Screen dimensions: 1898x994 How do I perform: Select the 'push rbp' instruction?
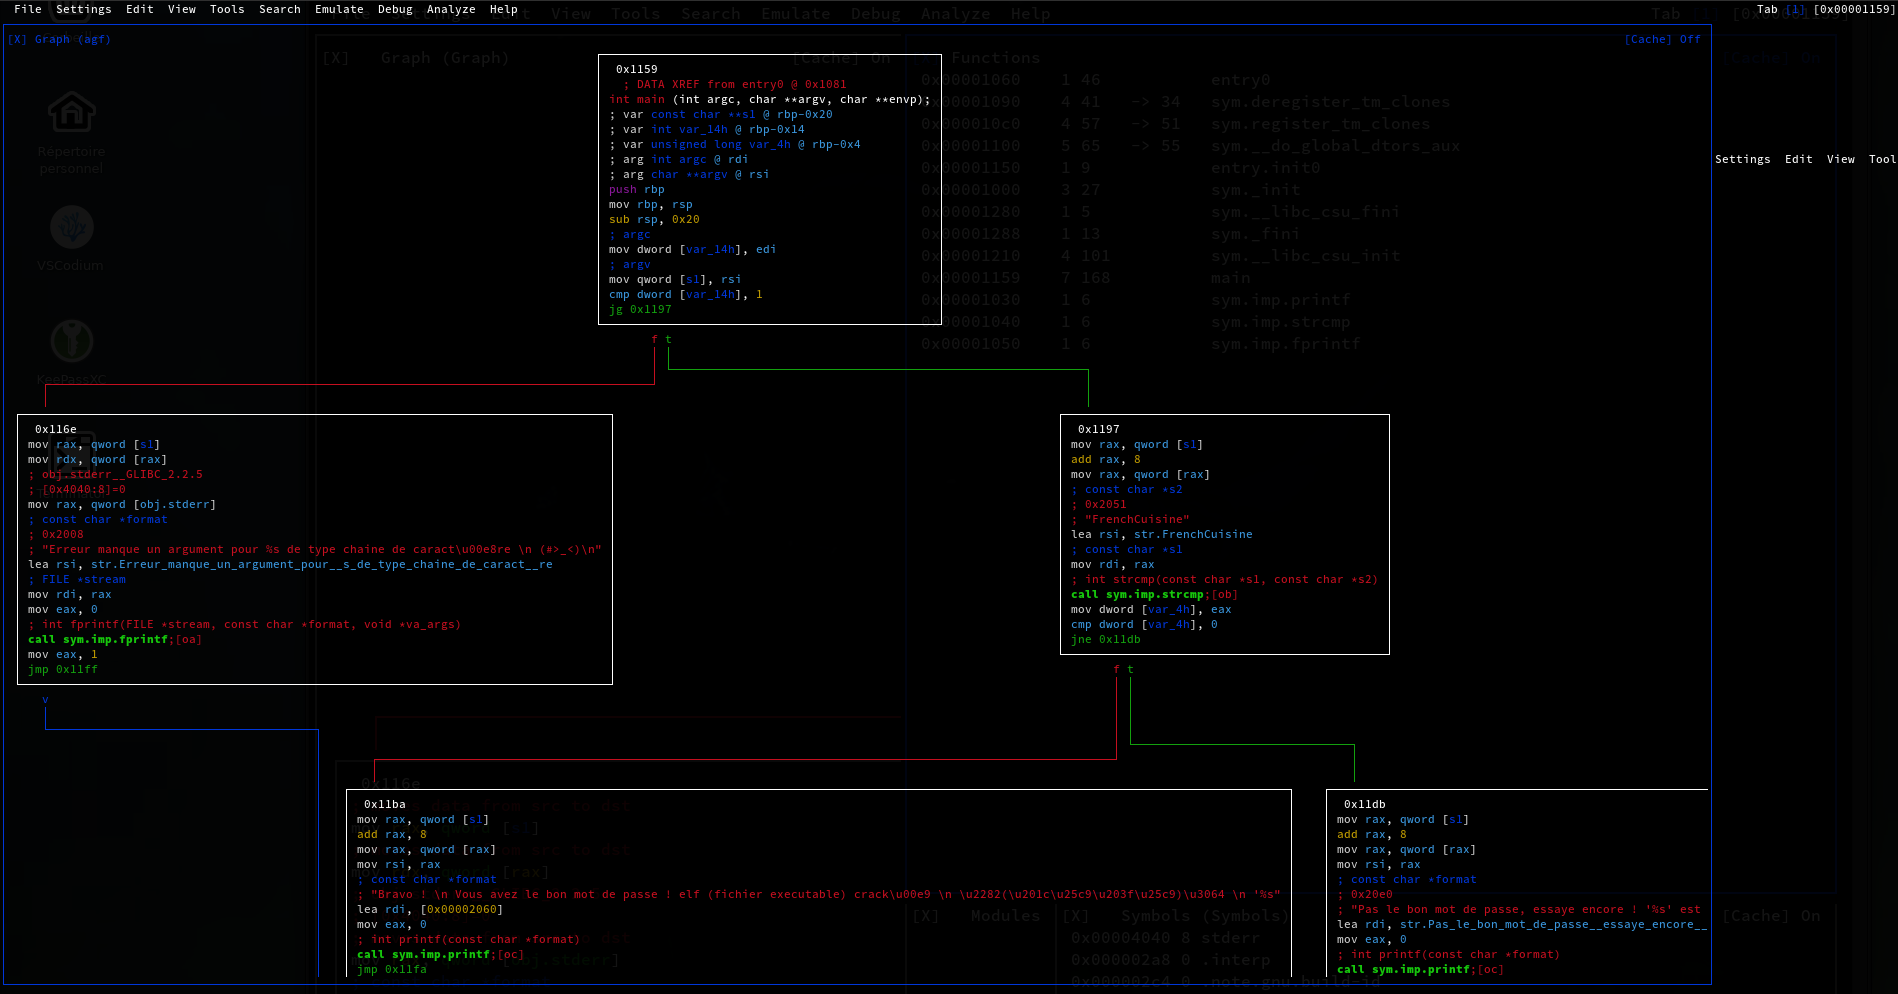[637, 189]
